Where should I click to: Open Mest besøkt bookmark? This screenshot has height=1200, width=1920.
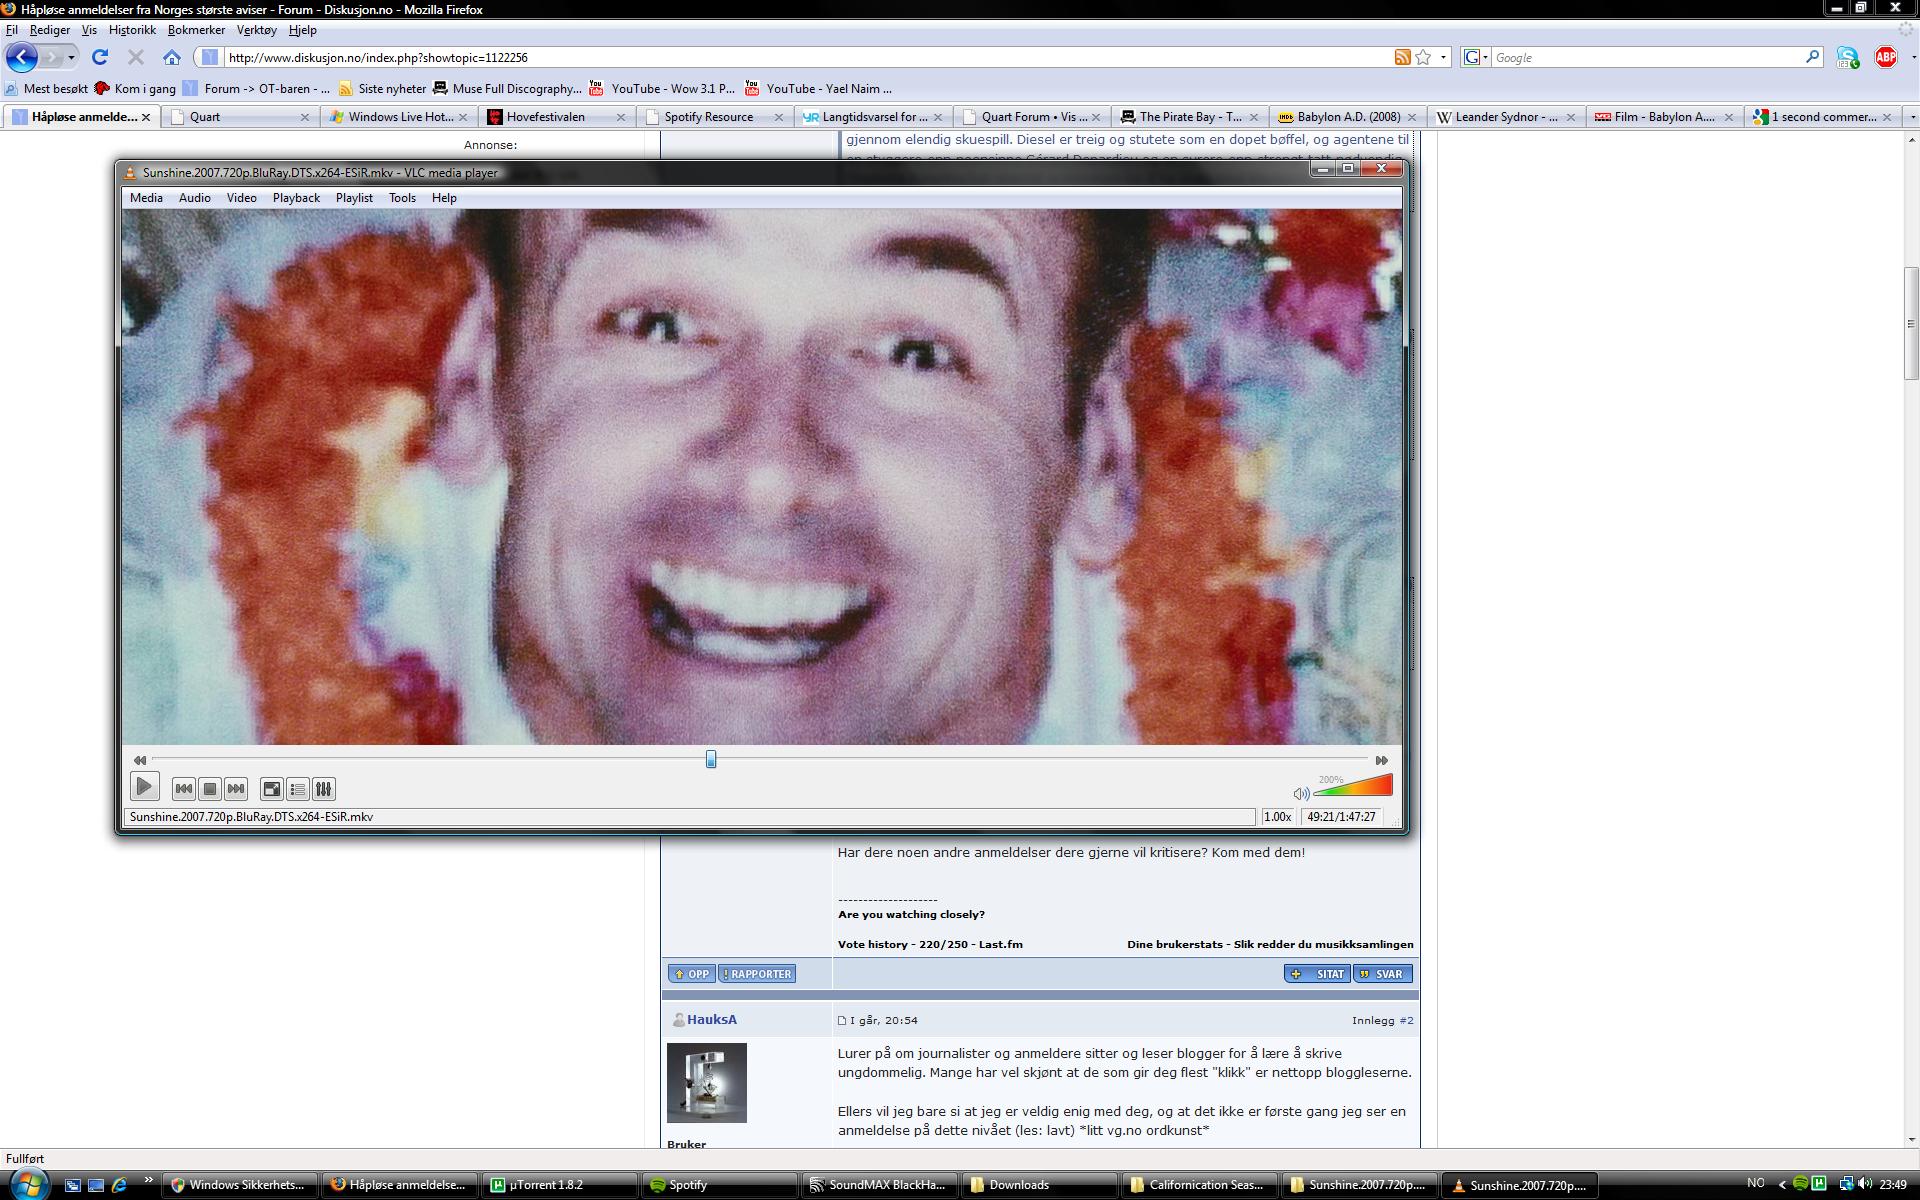[47, 89]
